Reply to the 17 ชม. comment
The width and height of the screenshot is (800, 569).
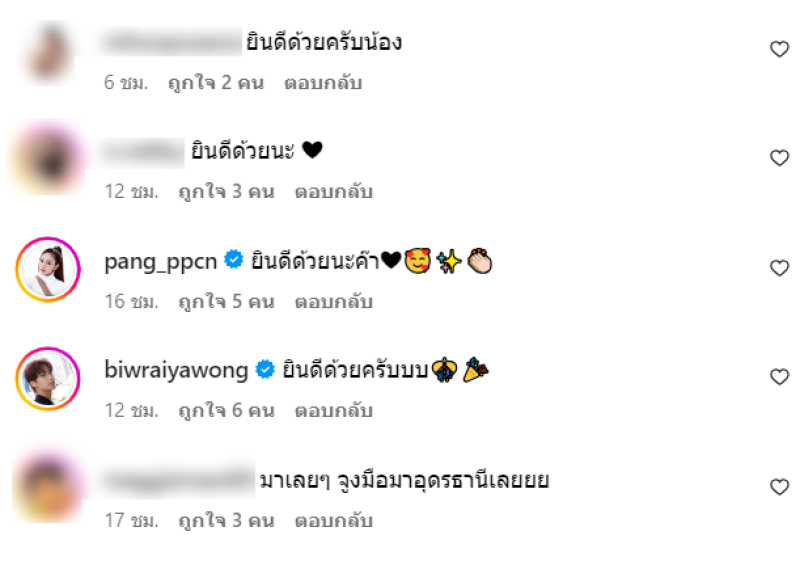pyautogui.click(x=334, y=521)
